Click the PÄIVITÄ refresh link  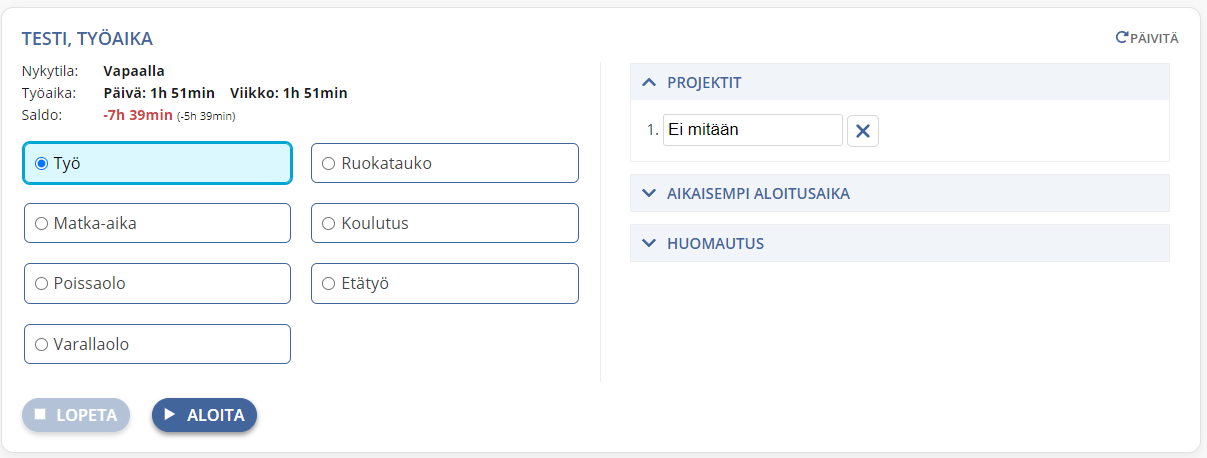pos(1147,38)
